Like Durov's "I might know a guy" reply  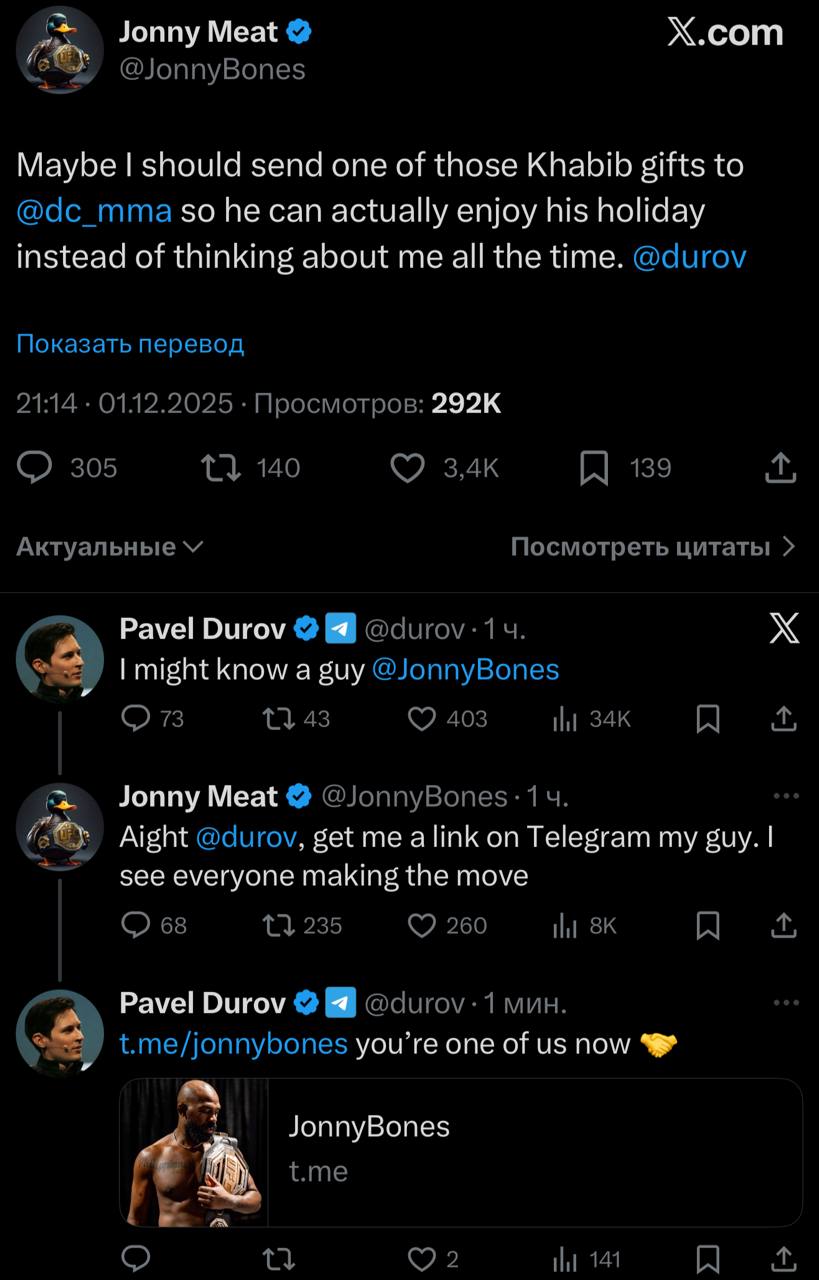pyautogui.click(x=423, y=719)
